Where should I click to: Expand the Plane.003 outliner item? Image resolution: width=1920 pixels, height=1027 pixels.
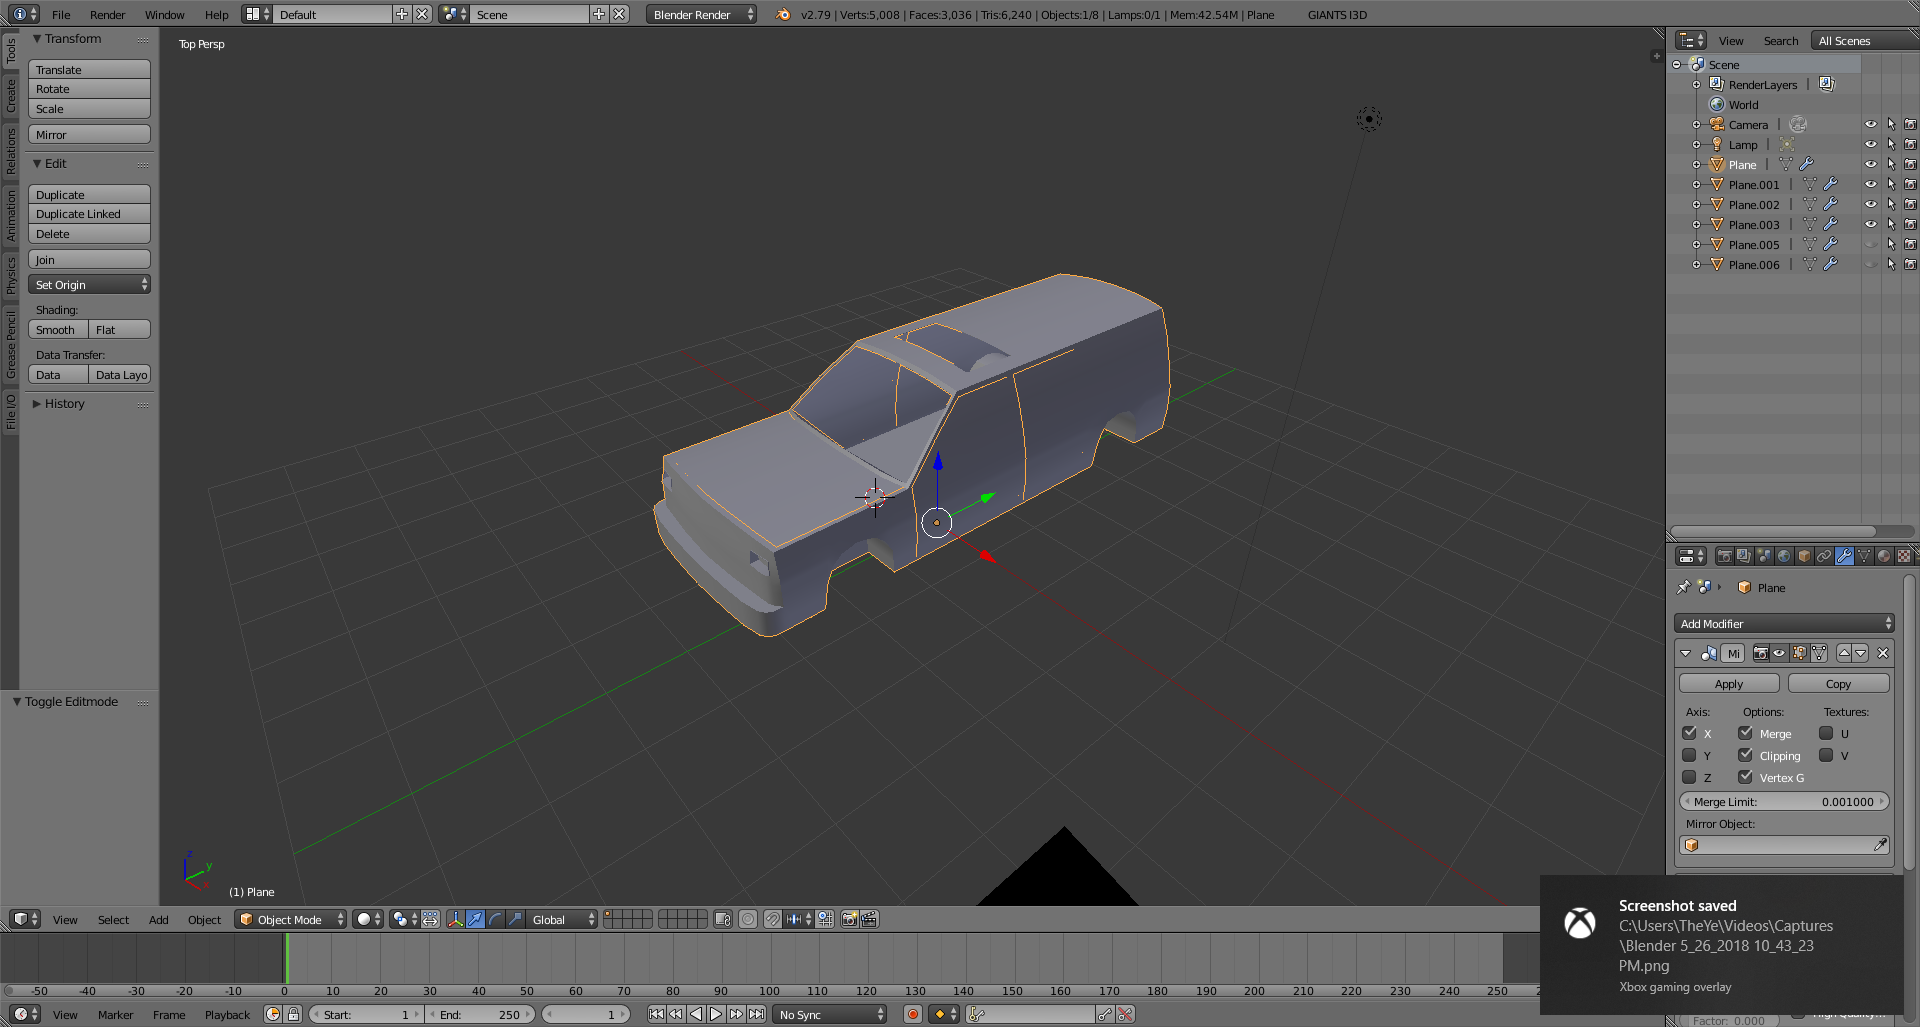1696,225
